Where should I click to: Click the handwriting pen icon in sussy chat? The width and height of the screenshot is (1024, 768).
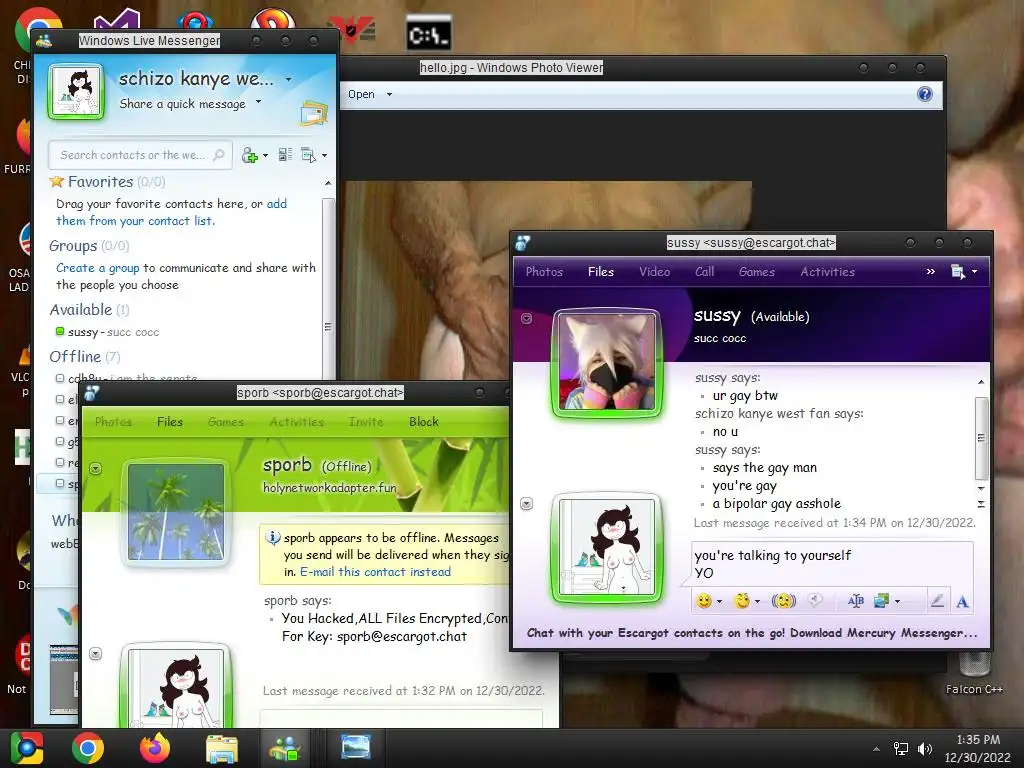[937, 601]
